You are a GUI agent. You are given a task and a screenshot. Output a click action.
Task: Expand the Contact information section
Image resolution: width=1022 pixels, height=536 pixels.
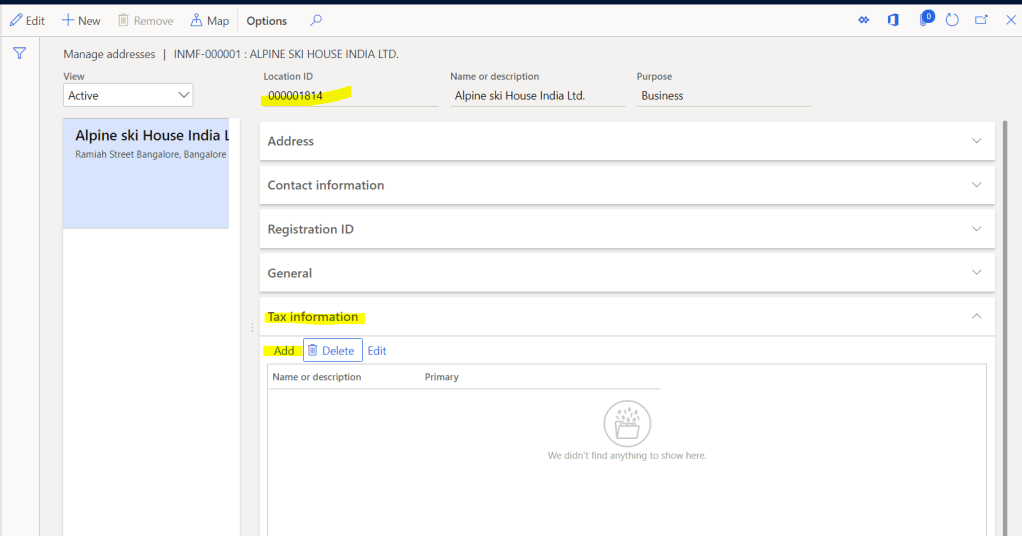tap(626, 185)
